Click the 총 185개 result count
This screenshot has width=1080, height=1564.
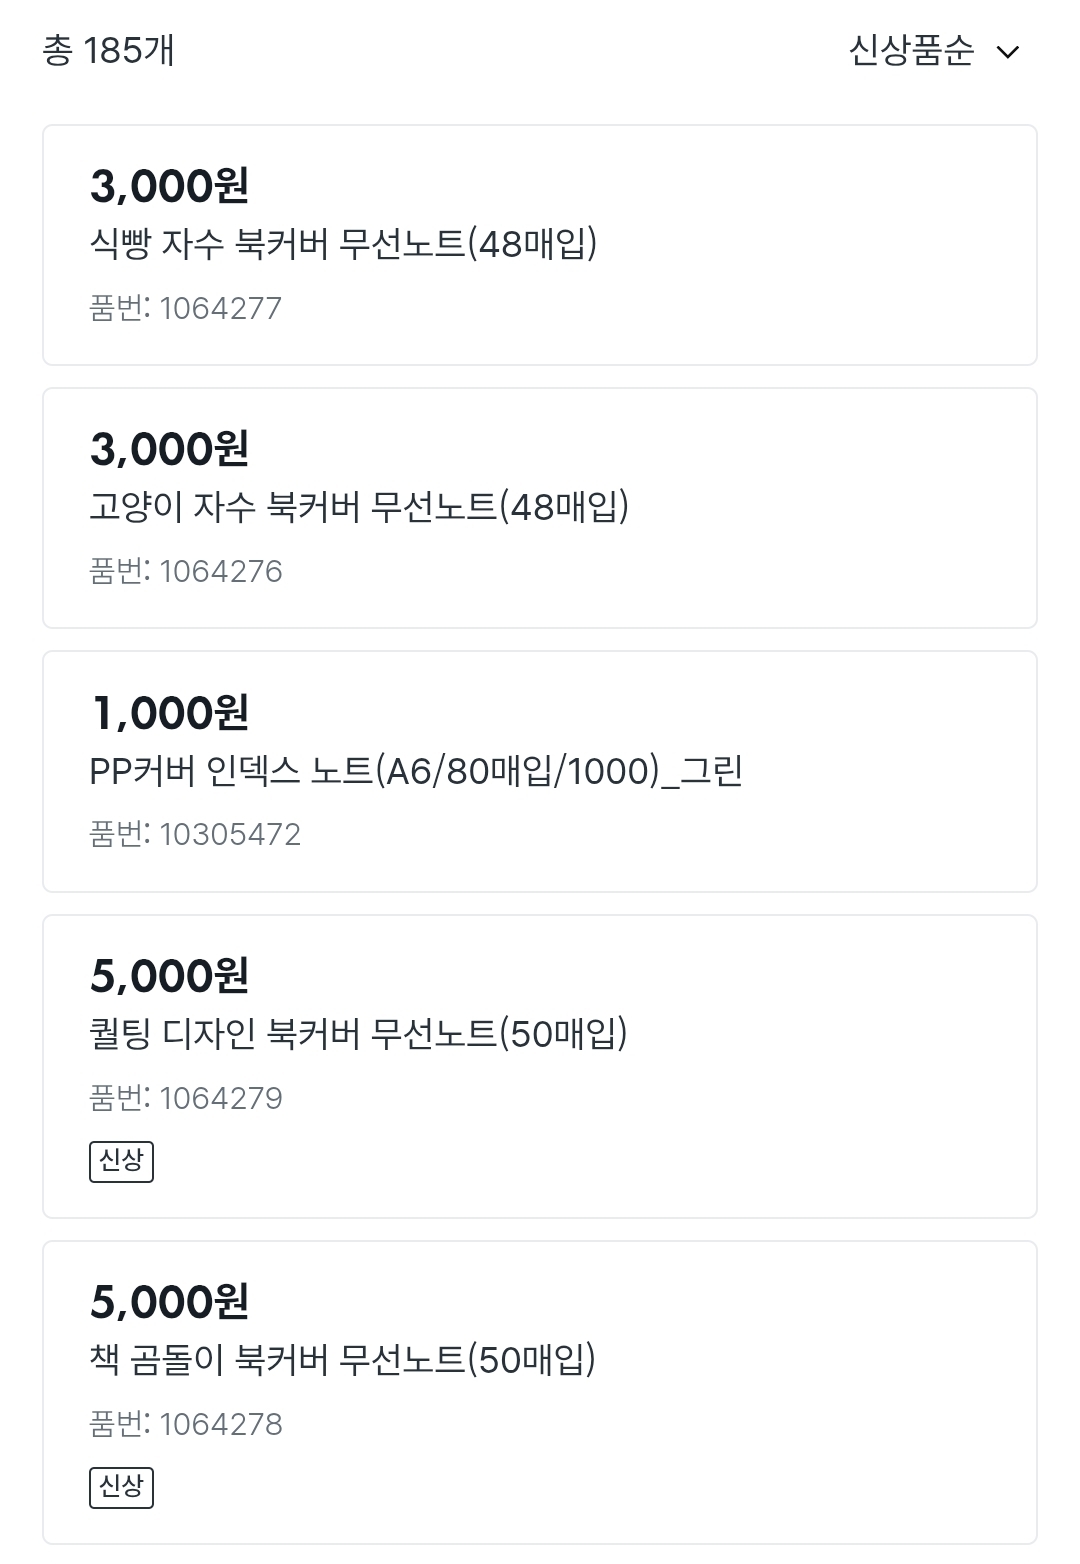[x=108, y=50]
